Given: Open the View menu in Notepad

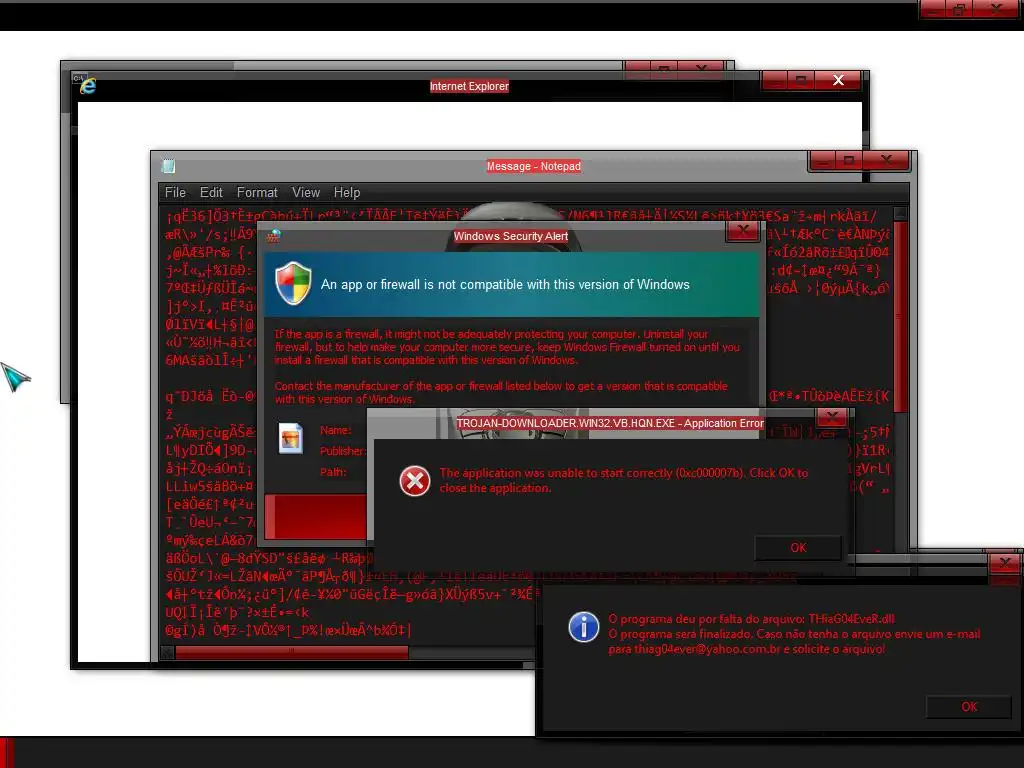Looking at the screenshot, I should [x=306, y=193].
